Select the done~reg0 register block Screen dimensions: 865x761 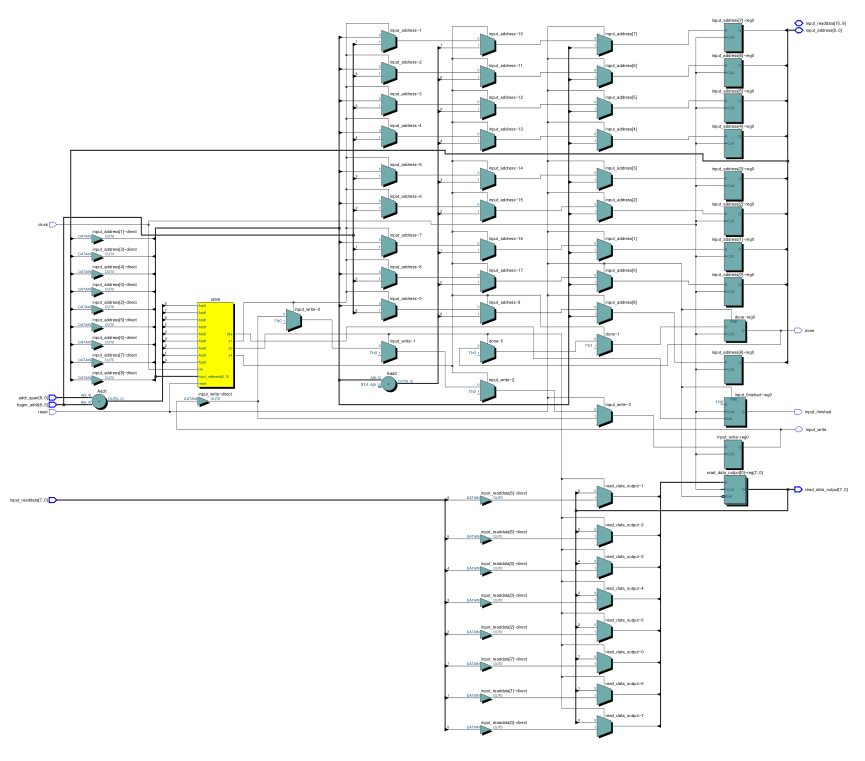[735, 331]
